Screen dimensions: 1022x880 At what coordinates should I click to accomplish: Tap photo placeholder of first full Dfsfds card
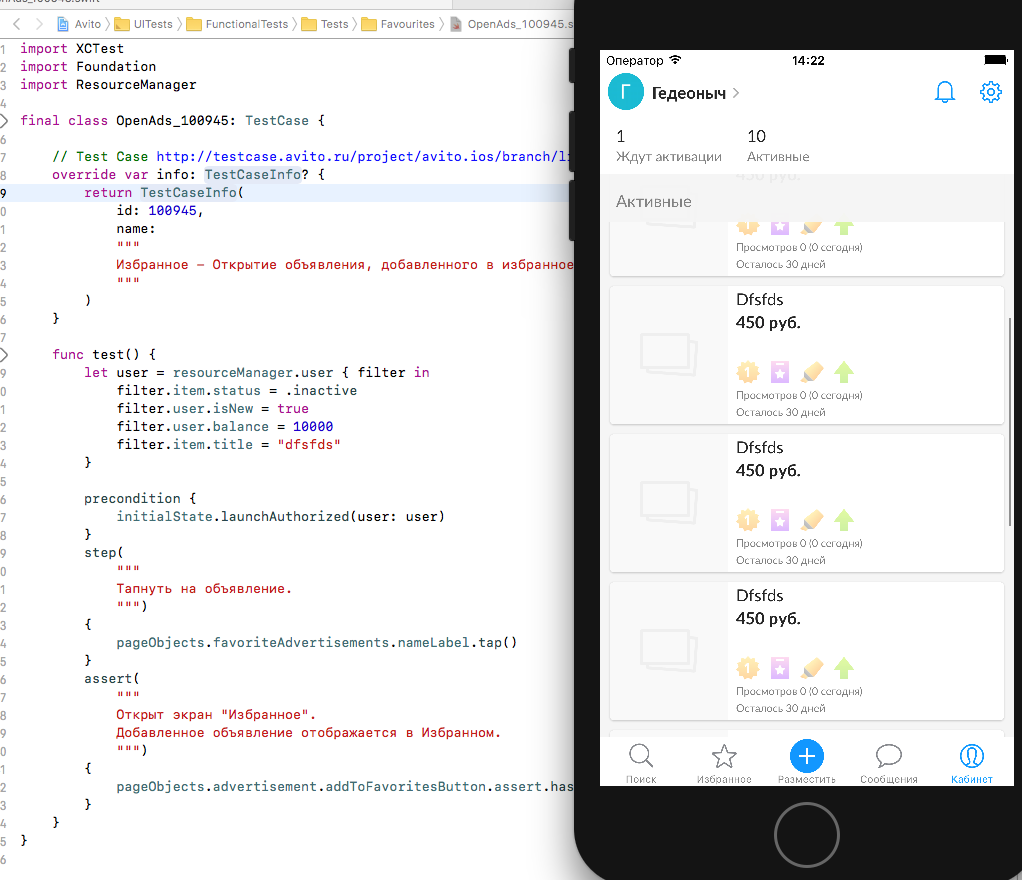coord(669,355)
